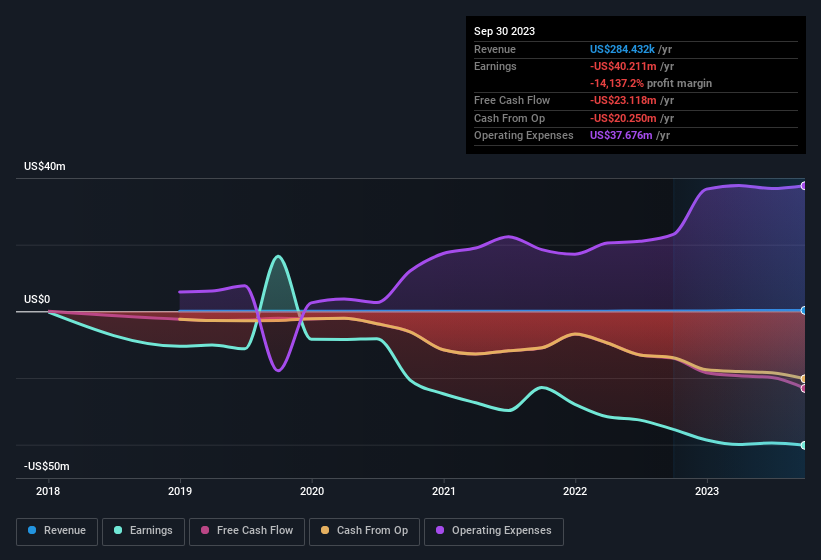Viewport: 821px width, 560px height.
Task: Toggle the Revenue series legend button
Action: coord(57,531)
